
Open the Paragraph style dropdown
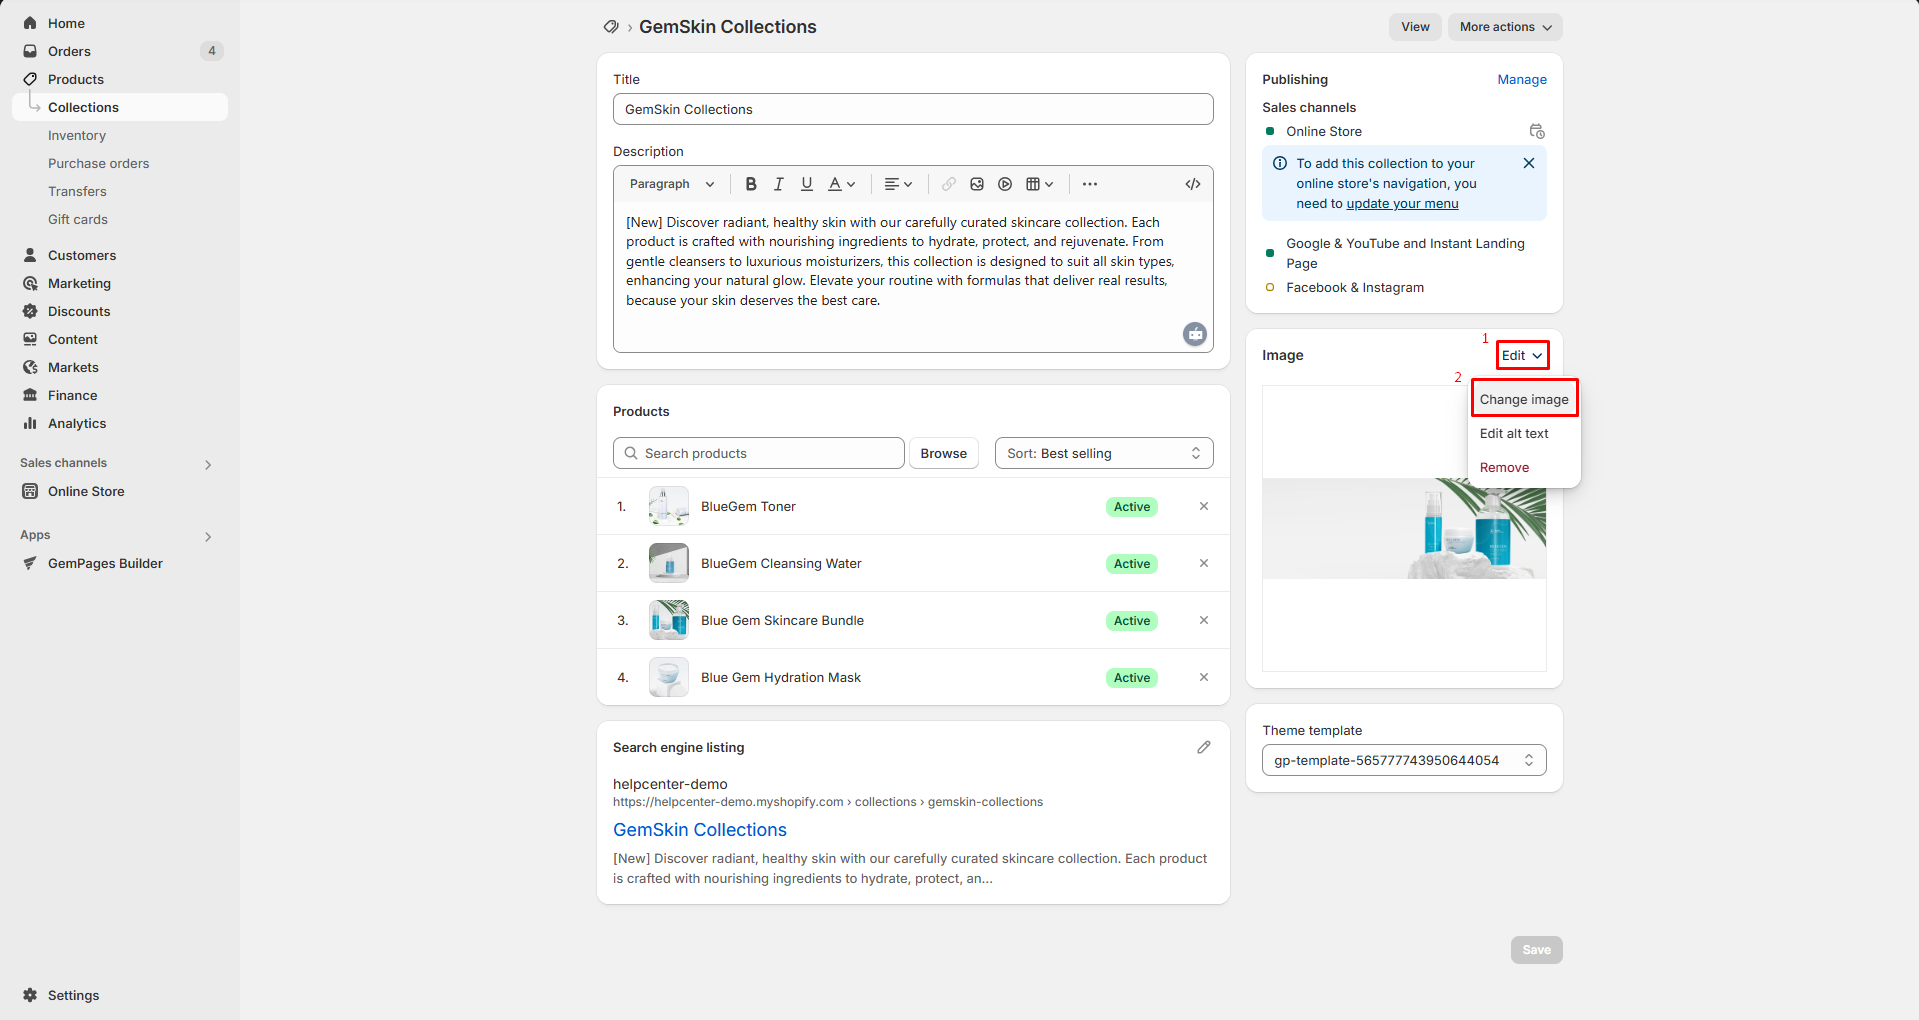672,184
